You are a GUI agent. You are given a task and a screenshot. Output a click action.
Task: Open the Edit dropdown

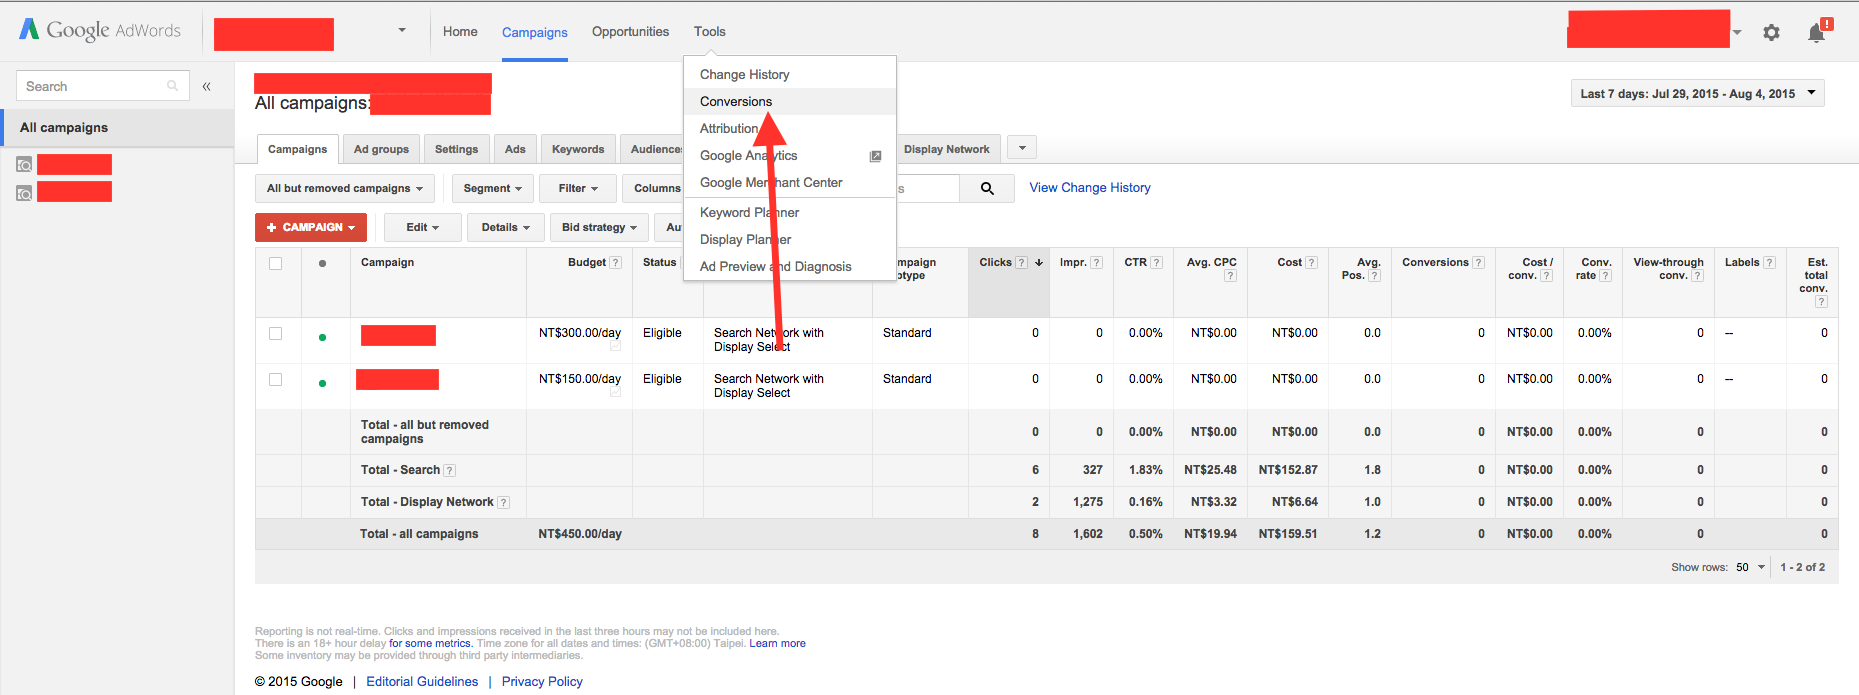[x=422, y=227]
